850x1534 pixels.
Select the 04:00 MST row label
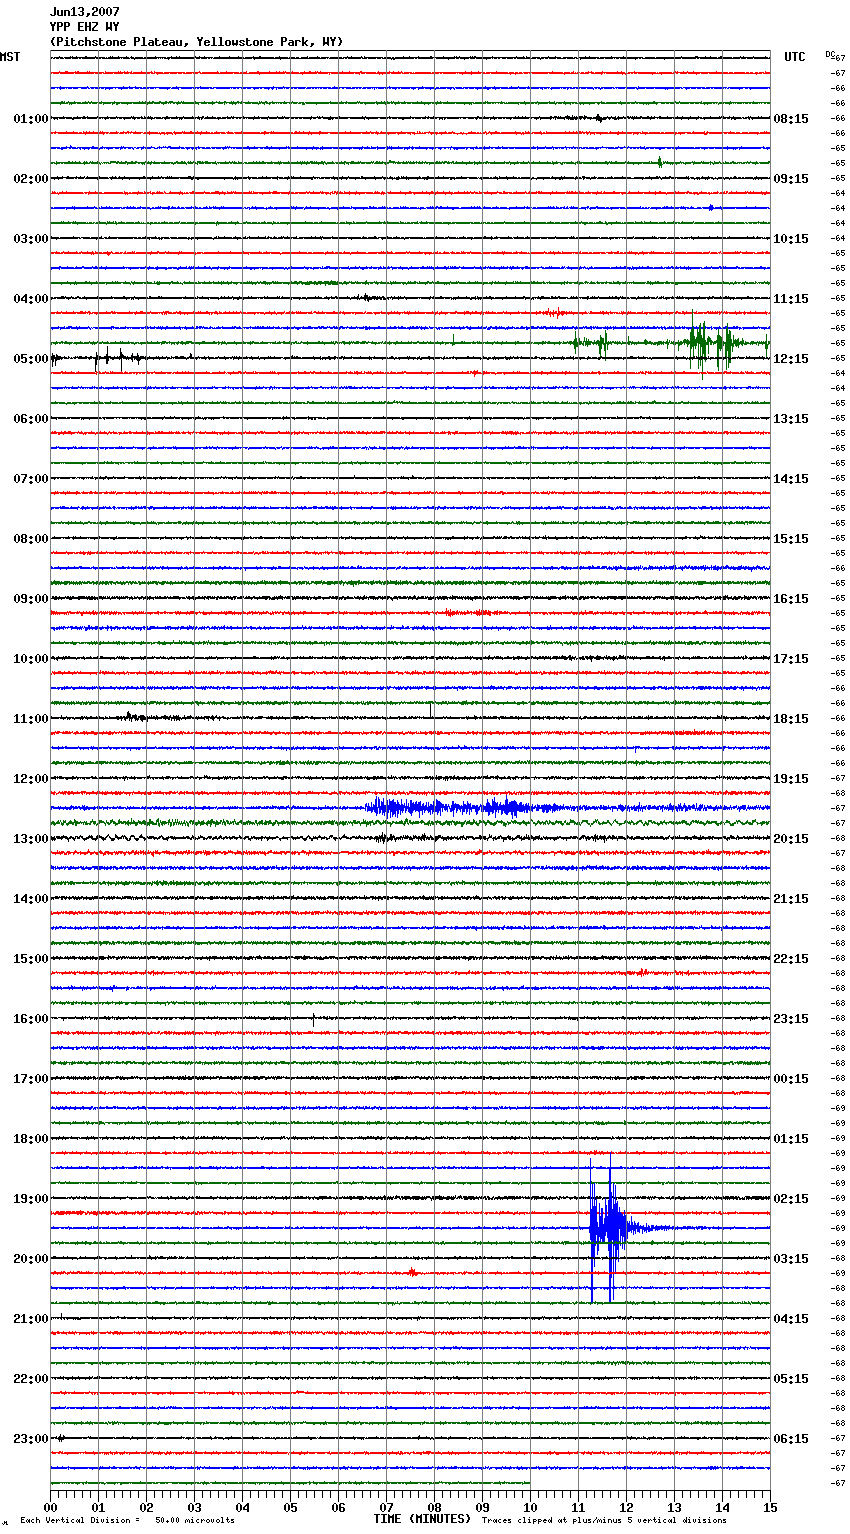tap(31, 299)
